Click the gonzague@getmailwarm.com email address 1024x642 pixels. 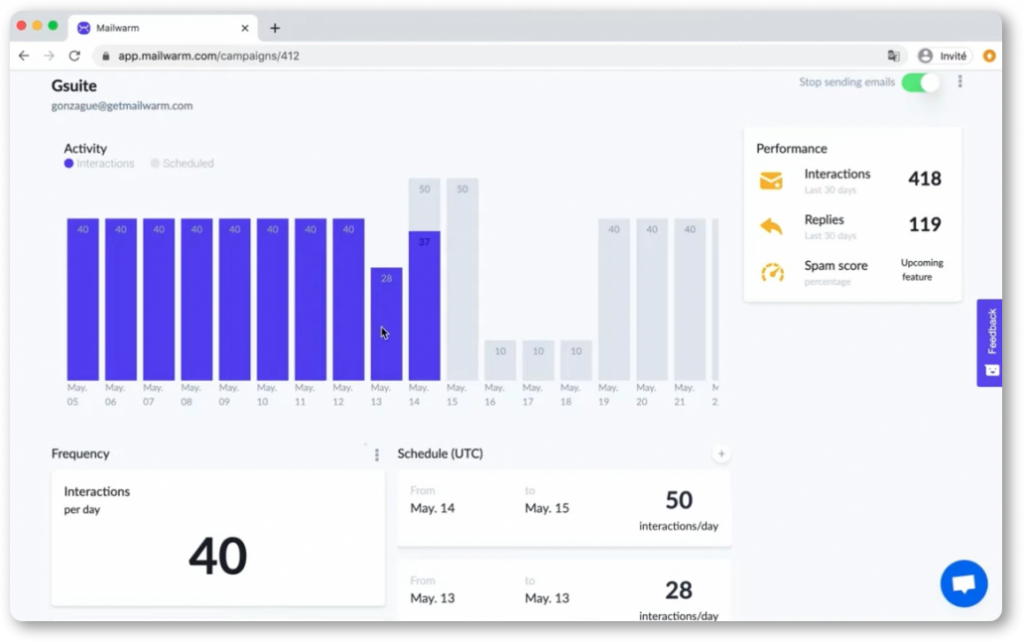(x=122, y=106)
